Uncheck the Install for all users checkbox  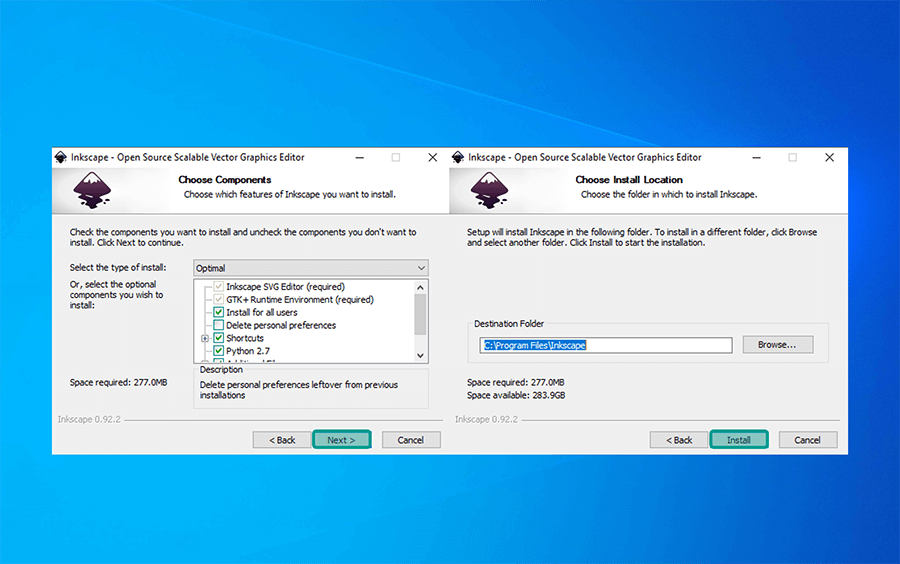219,312
